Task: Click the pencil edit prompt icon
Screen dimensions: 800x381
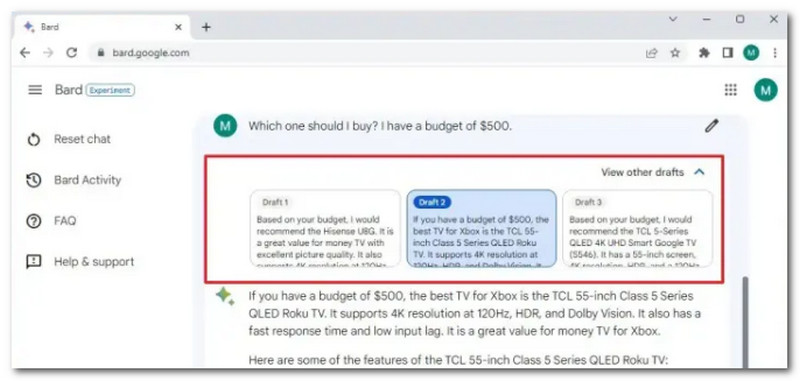Action: tap(711, 126)
